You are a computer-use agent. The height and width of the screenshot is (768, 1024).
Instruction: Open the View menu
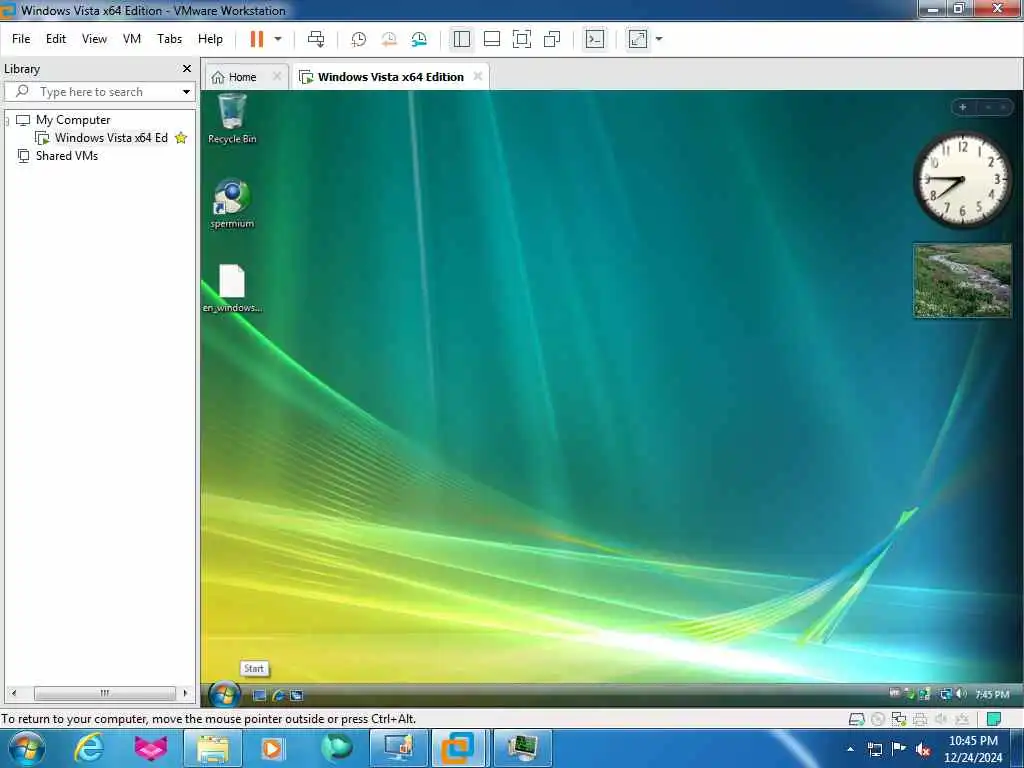[x=94, y=39]
